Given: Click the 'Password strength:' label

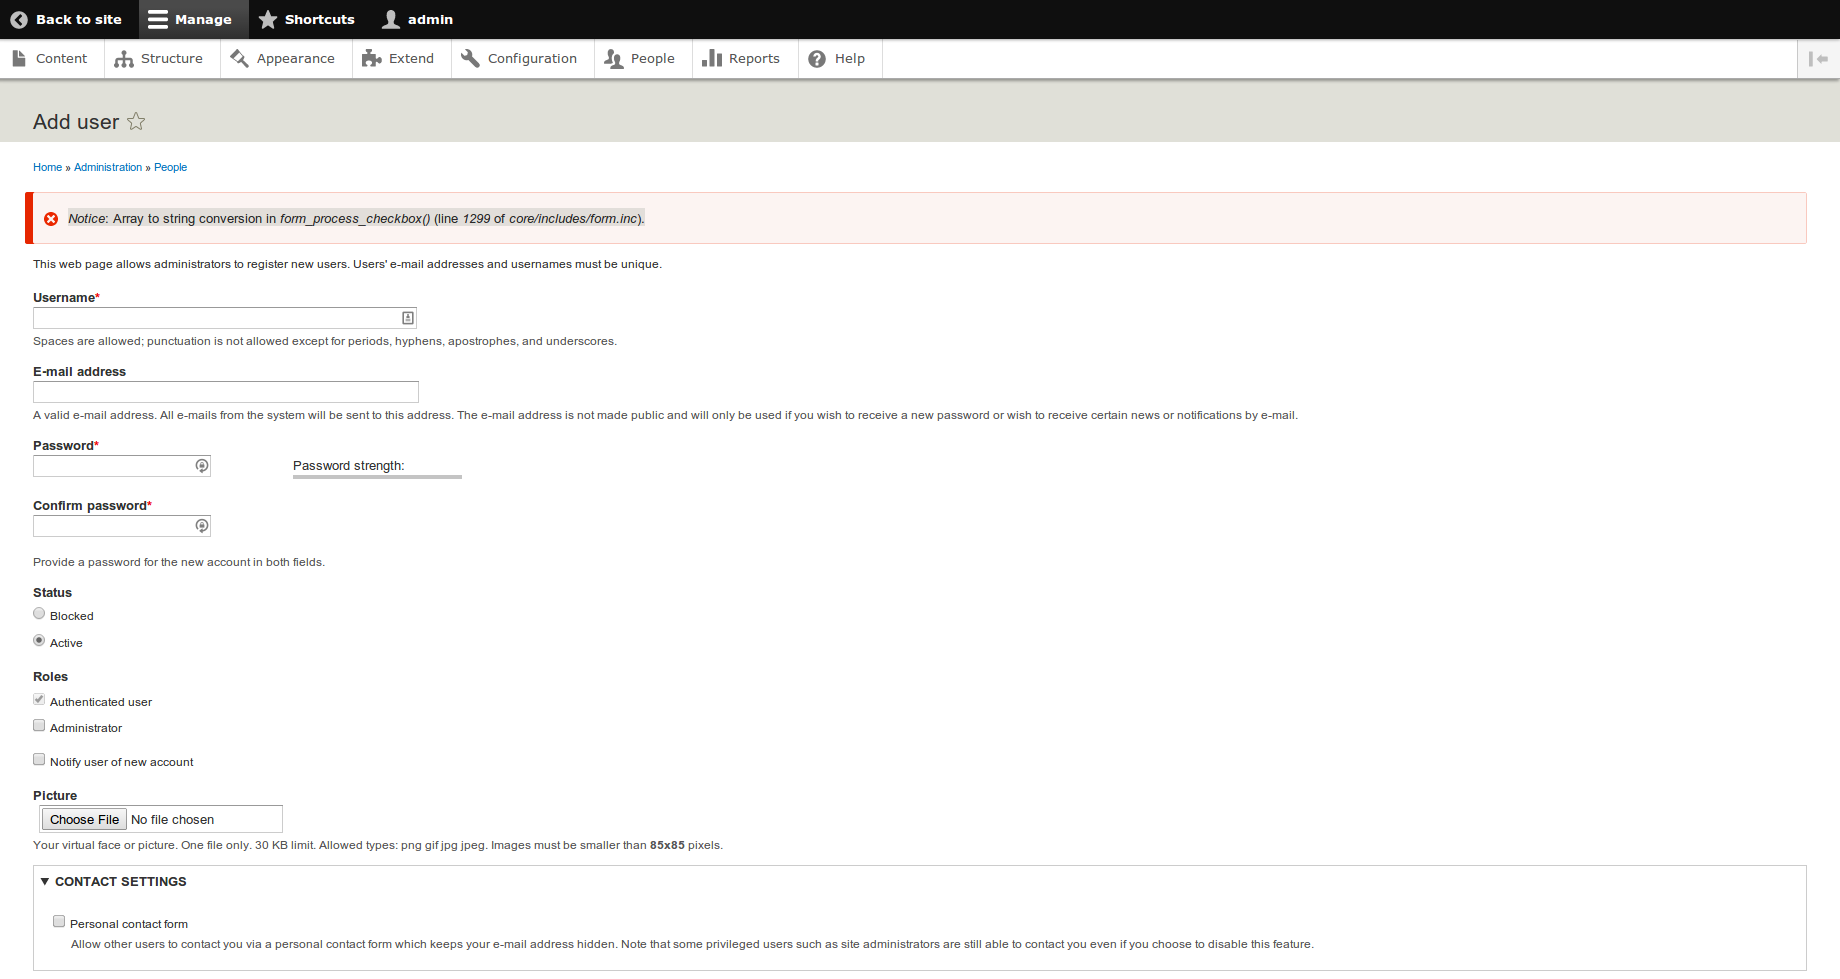Looking at the screenshot, I should point(348,465).
